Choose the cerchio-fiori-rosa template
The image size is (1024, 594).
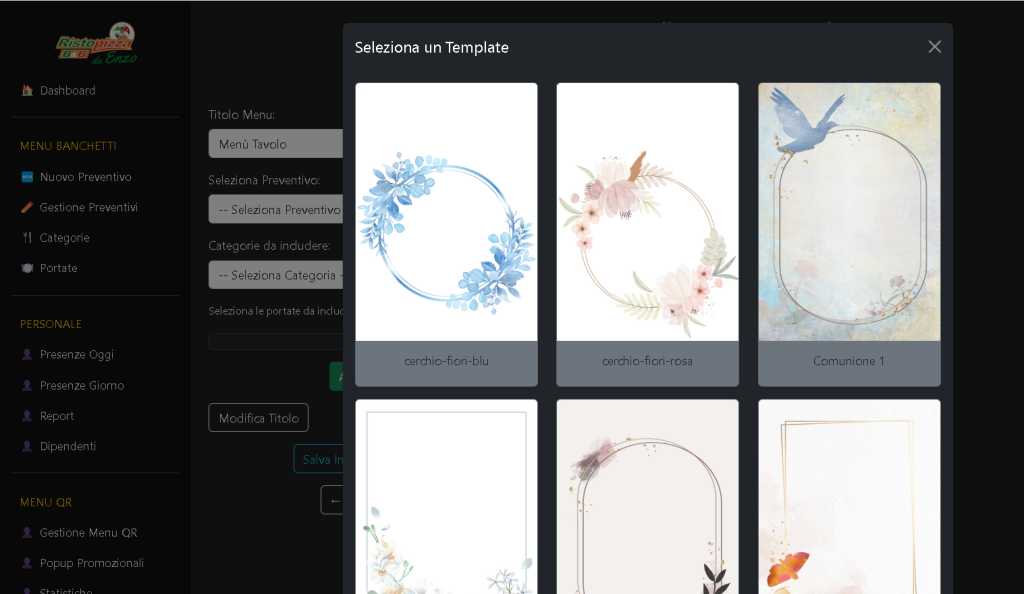coord(647,234)
